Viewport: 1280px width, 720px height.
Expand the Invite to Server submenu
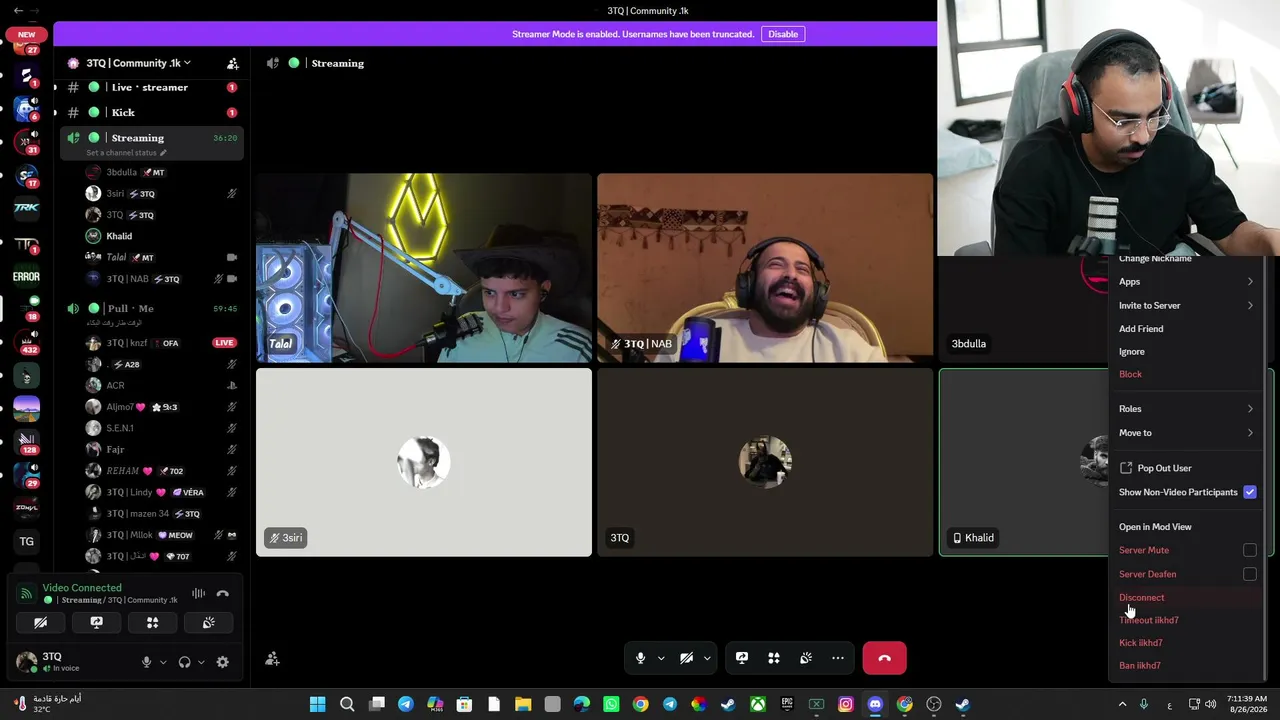click(x=1186, y=305)
